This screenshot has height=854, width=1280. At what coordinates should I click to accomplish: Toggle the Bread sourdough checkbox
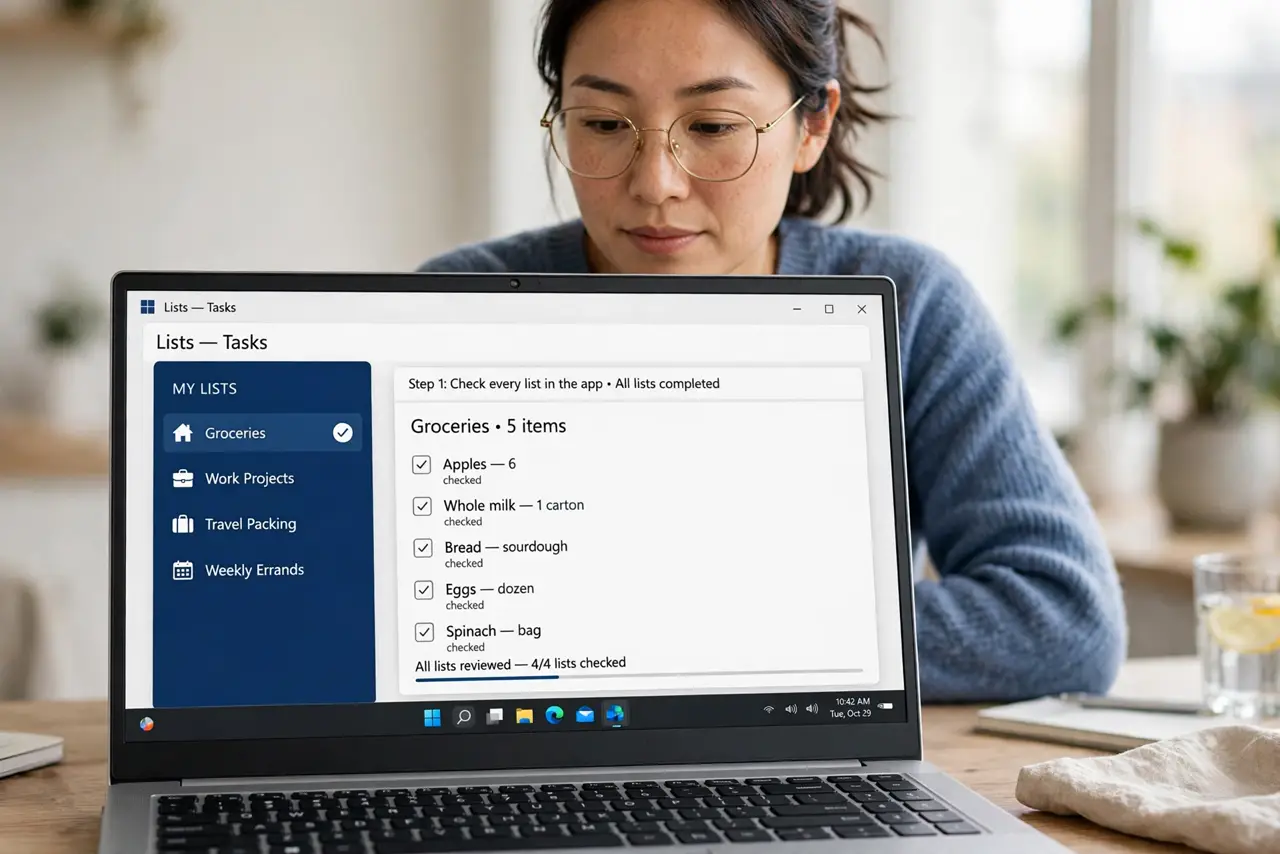coord(424,548)
